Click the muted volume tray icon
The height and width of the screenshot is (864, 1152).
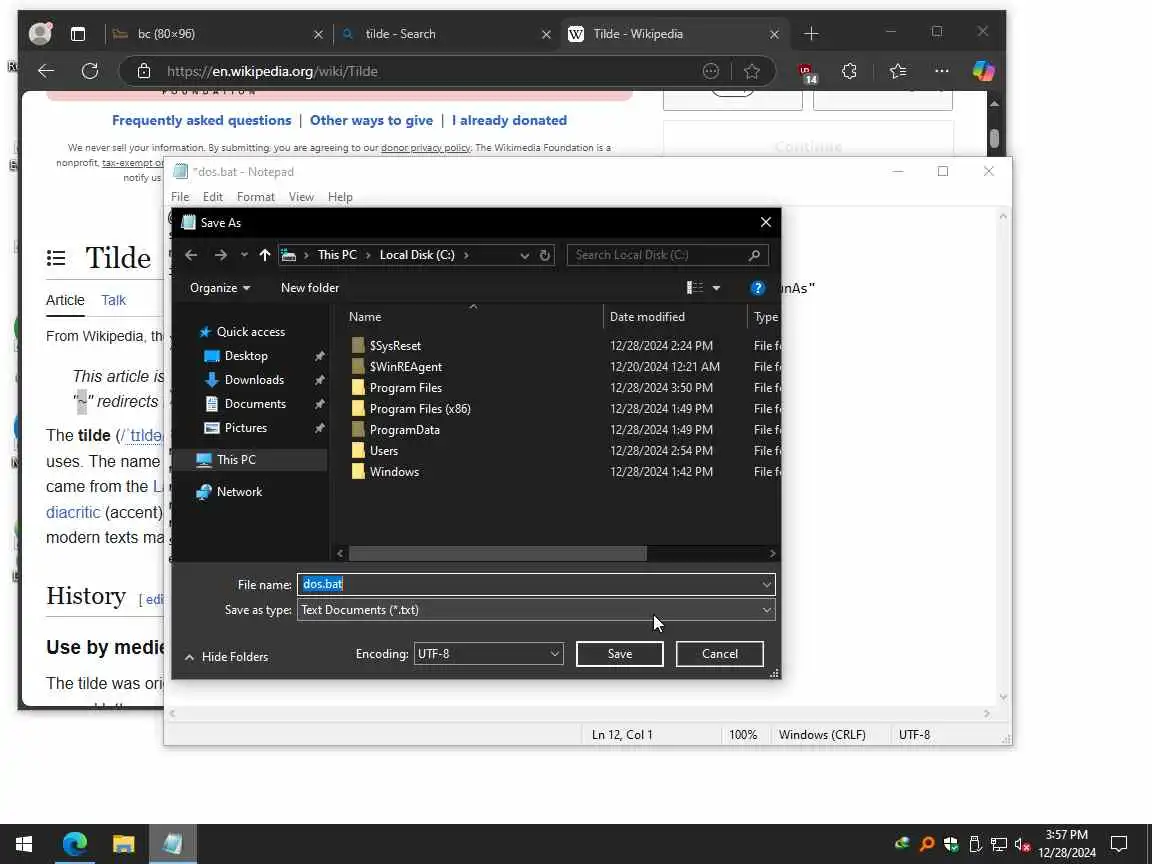(x=1022, y=844)
